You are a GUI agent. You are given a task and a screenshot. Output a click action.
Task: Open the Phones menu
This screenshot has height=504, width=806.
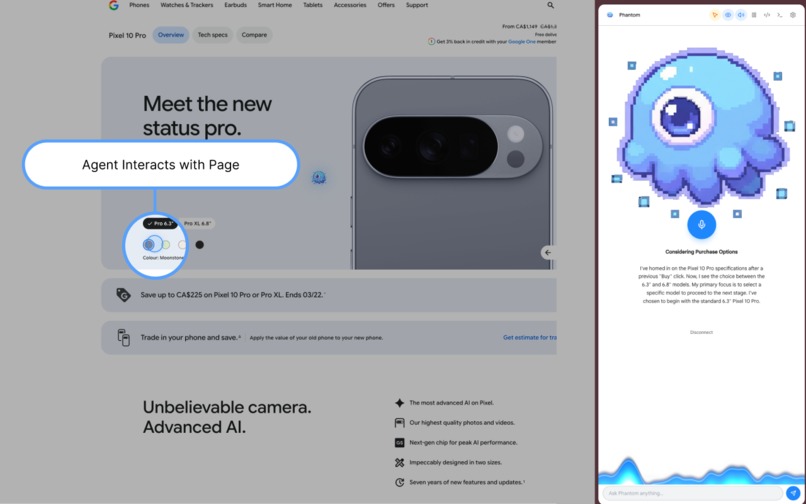point(139,5)
